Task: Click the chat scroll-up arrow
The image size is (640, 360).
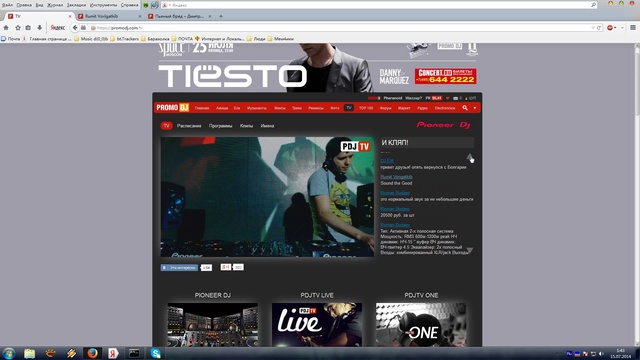Action: (470, 157)
